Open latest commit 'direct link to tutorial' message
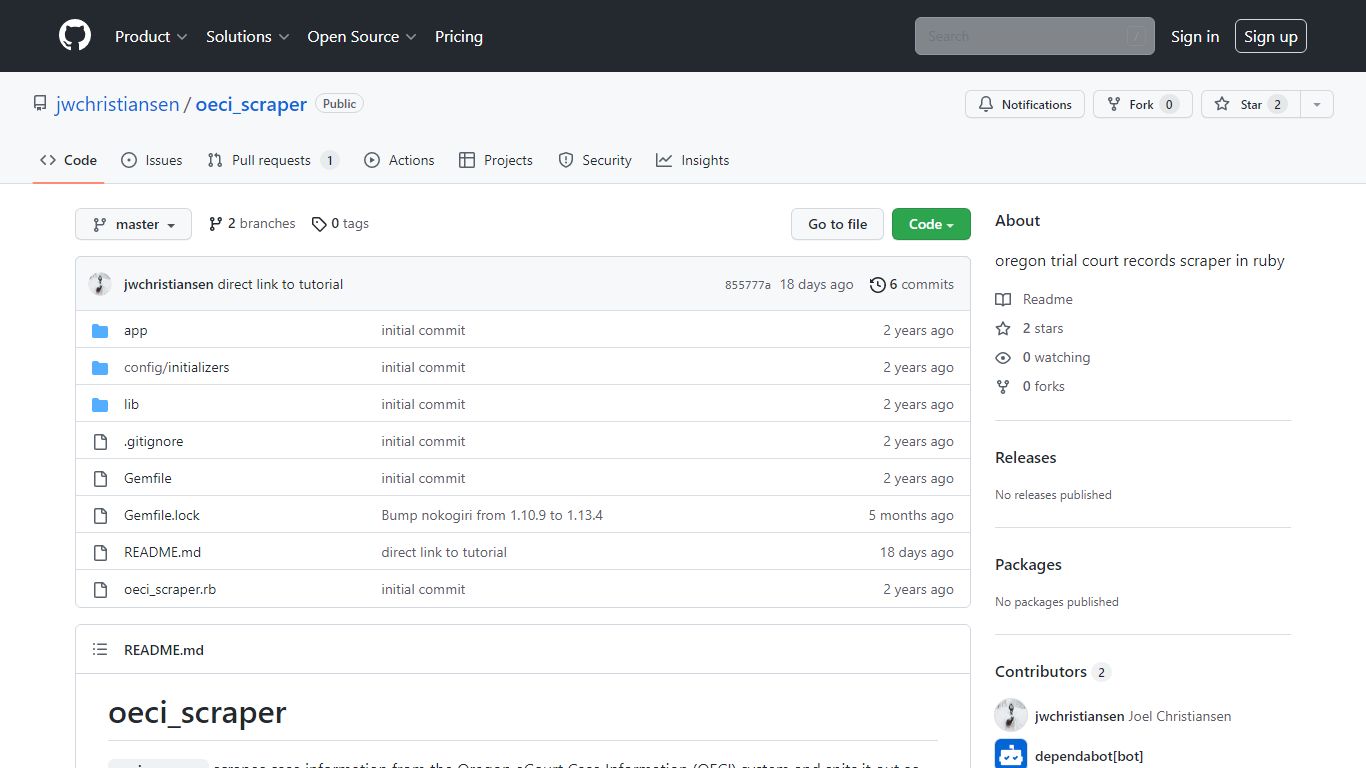Image resolution: width=1366 pixels, height=768 pixels. click(x=280, y=284)
